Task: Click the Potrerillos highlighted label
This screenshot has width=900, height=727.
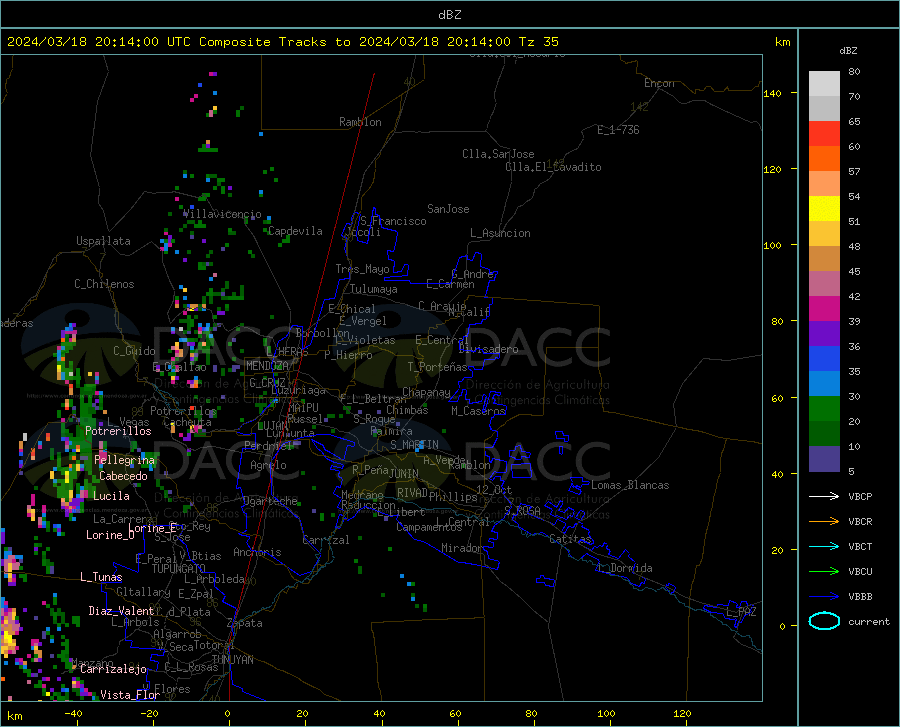Action: (x=118, y=431)
